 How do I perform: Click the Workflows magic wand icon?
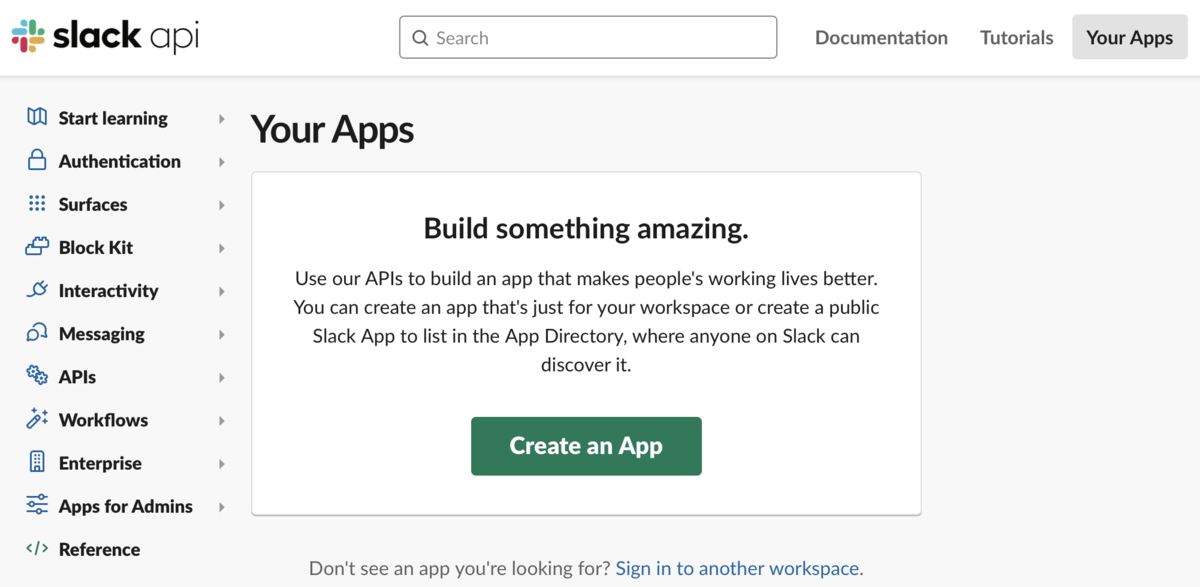point(37,418)
